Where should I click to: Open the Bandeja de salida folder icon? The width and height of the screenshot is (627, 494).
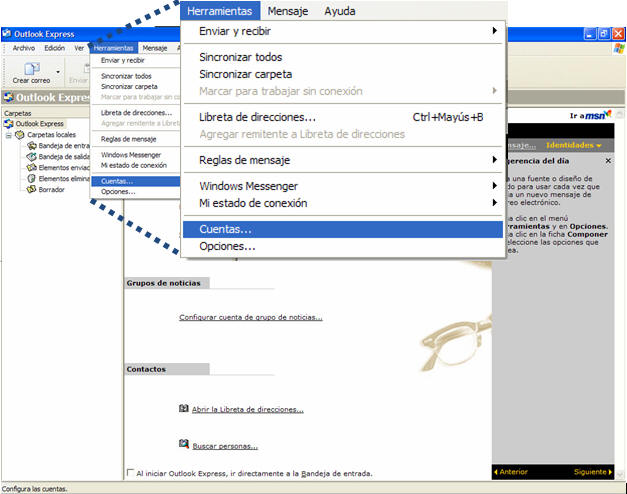[x=32, y=157]
